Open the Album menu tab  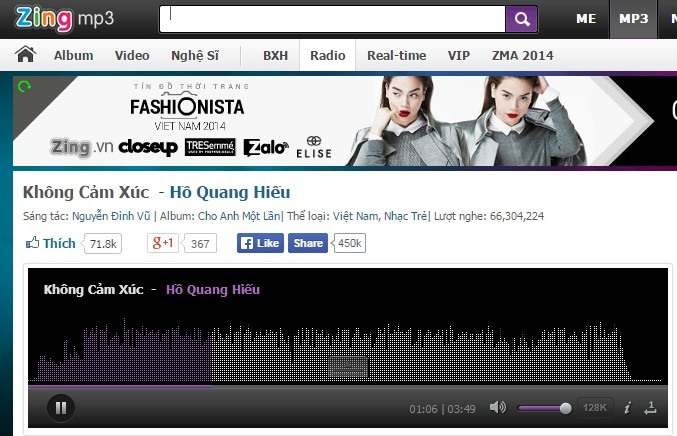tap(74, 55)
